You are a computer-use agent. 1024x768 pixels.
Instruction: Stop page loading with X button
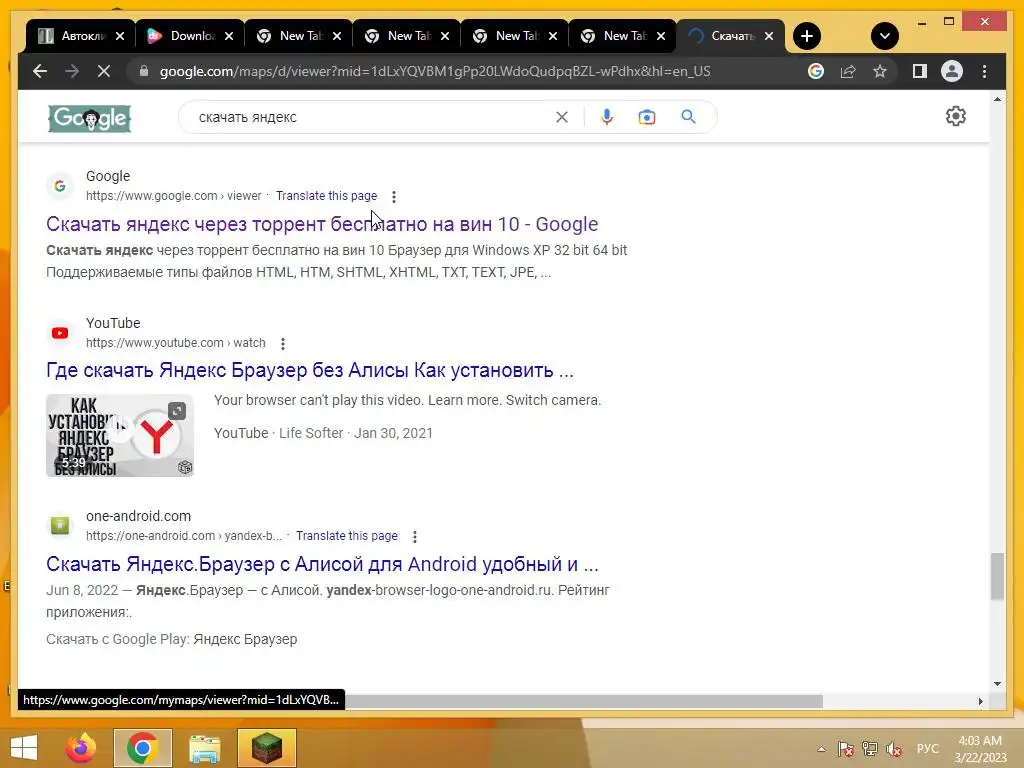pyautogui.click(x=104, y=71)
